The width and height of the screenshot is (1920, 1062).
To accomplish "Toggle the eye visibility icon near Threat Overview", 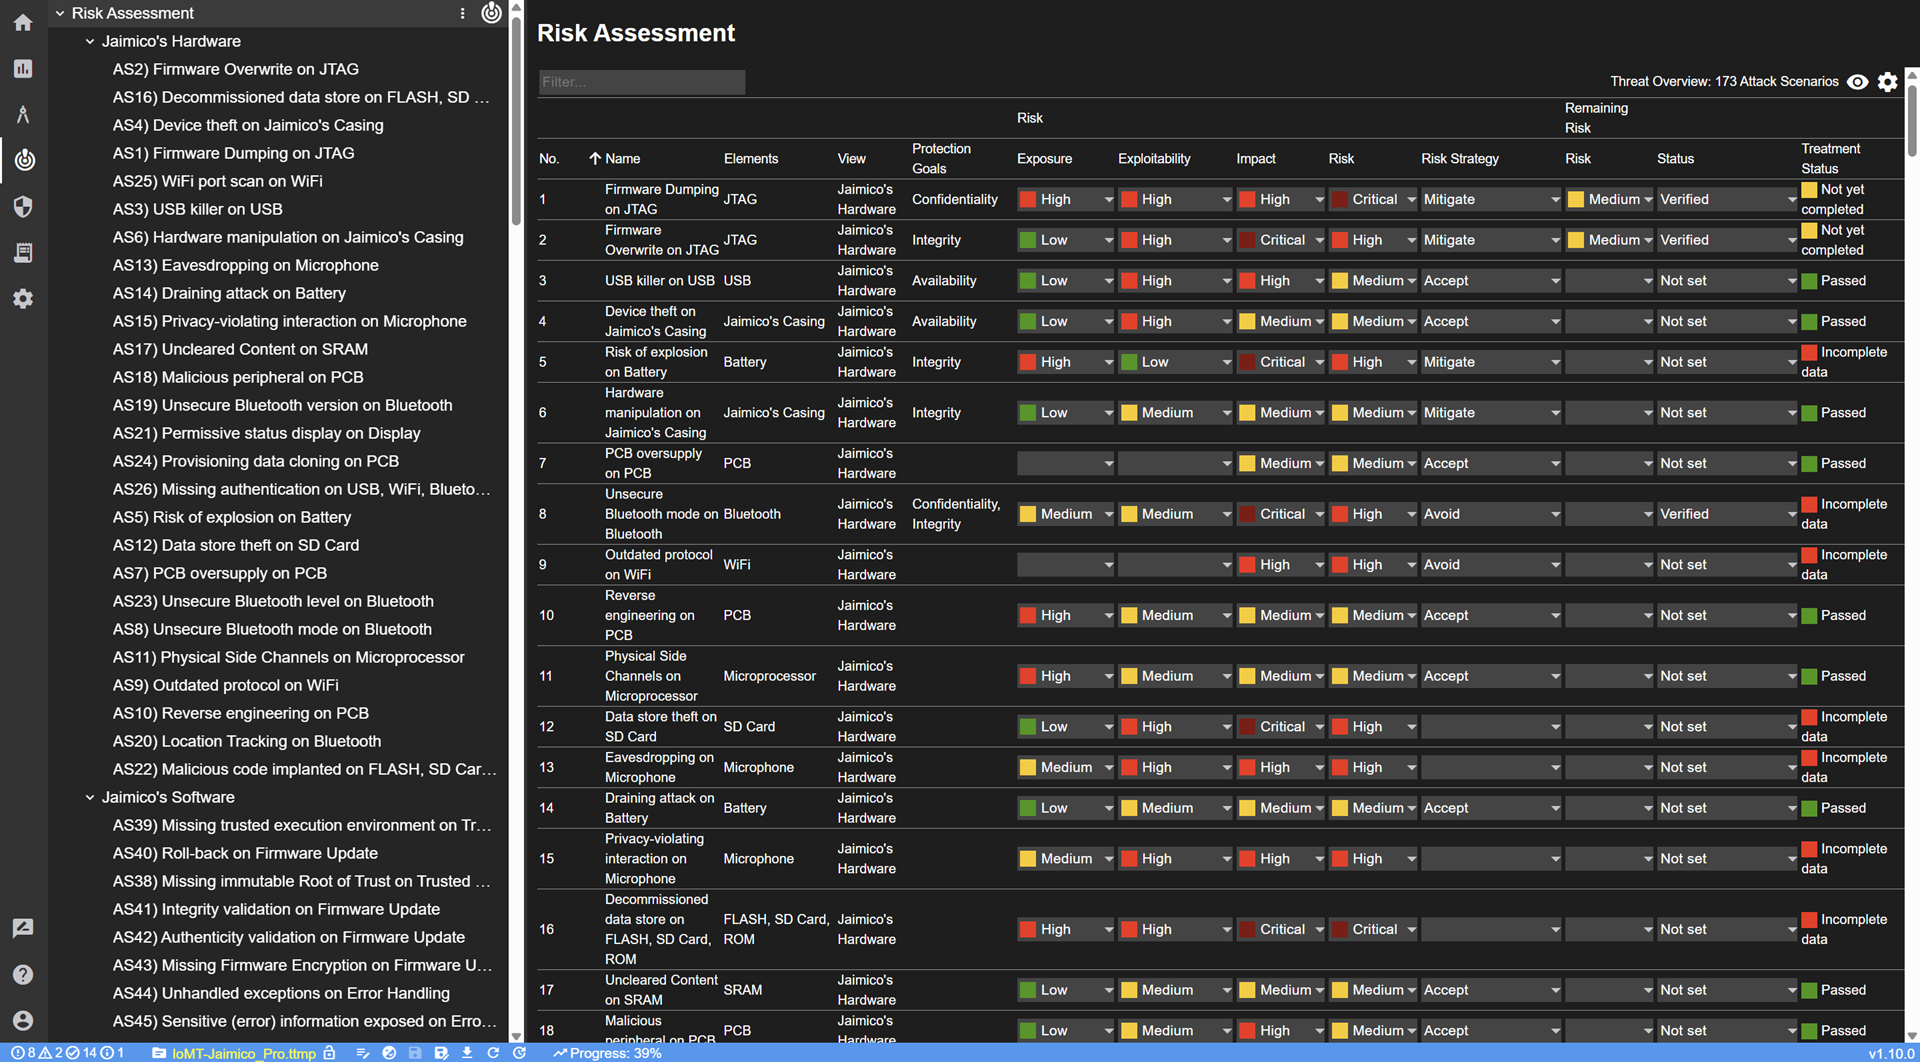I will pos(1857,82).
